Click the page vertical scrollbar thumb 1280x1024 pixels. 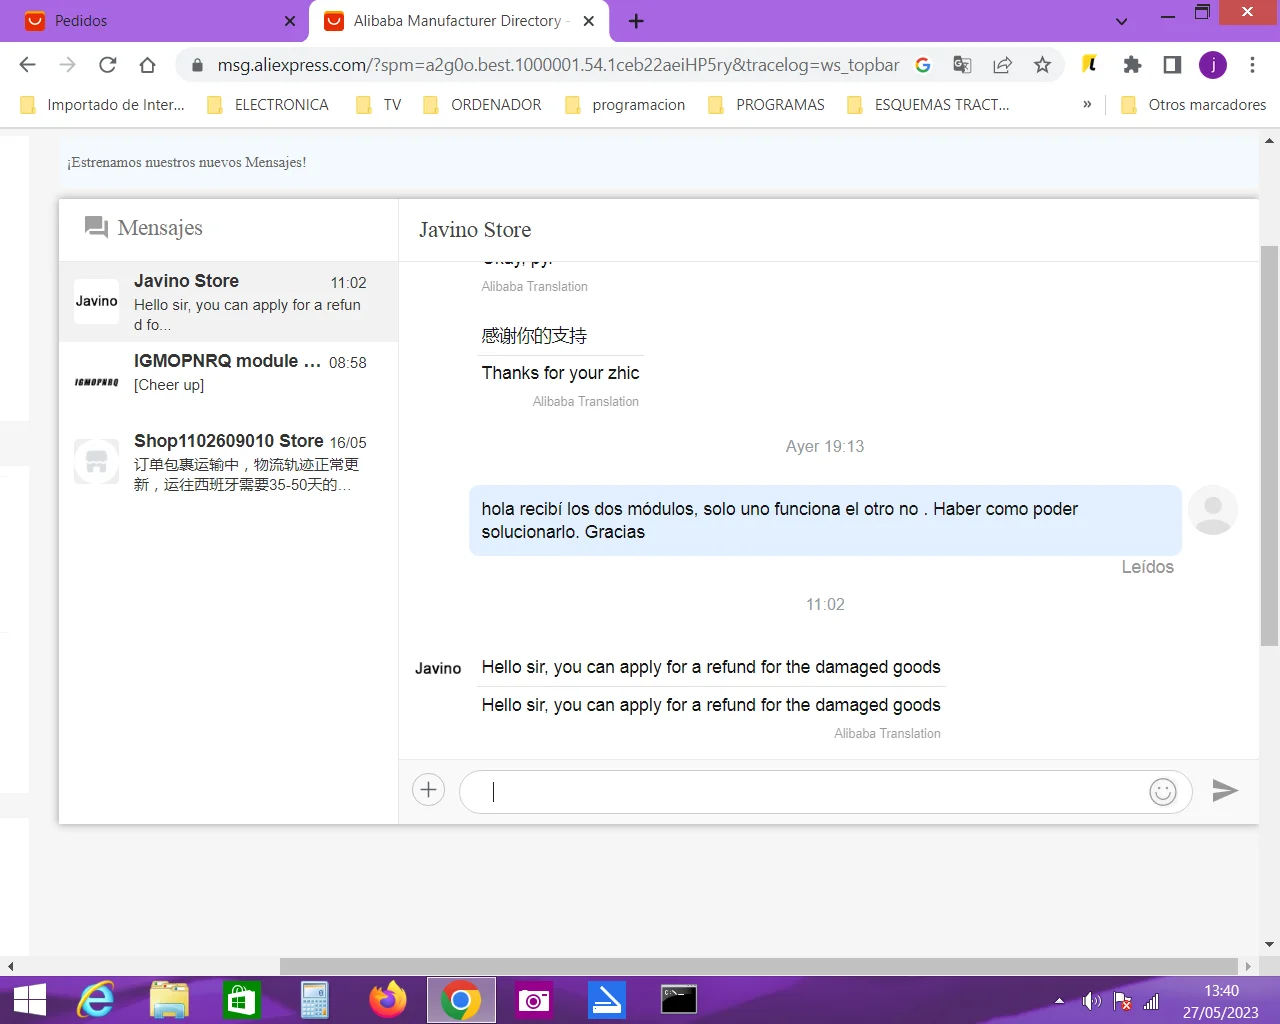pos(1270,445)
